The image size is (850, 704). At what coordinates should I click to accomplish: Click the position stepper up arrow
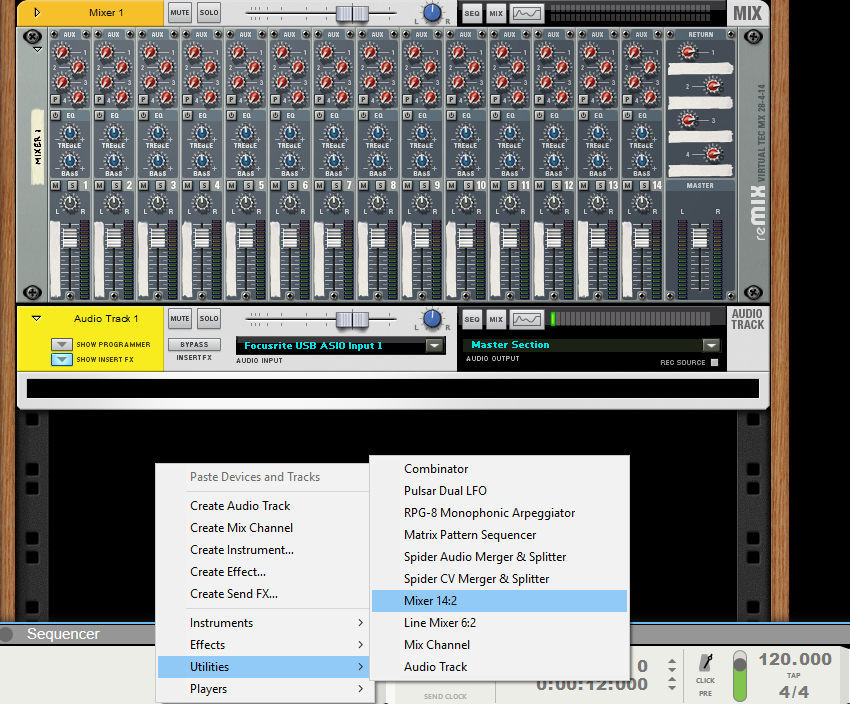coord(672,663)
